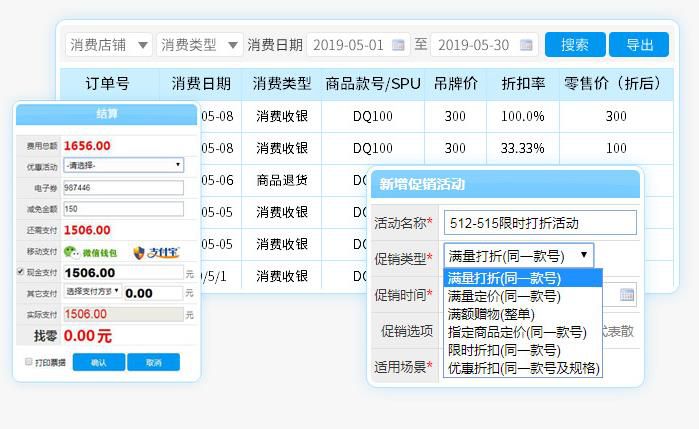Viewport: 699px width, 429px height.
Task: Click the 电子券 field containing 987446
Action: pyautogui.click(x=123, y=188)
